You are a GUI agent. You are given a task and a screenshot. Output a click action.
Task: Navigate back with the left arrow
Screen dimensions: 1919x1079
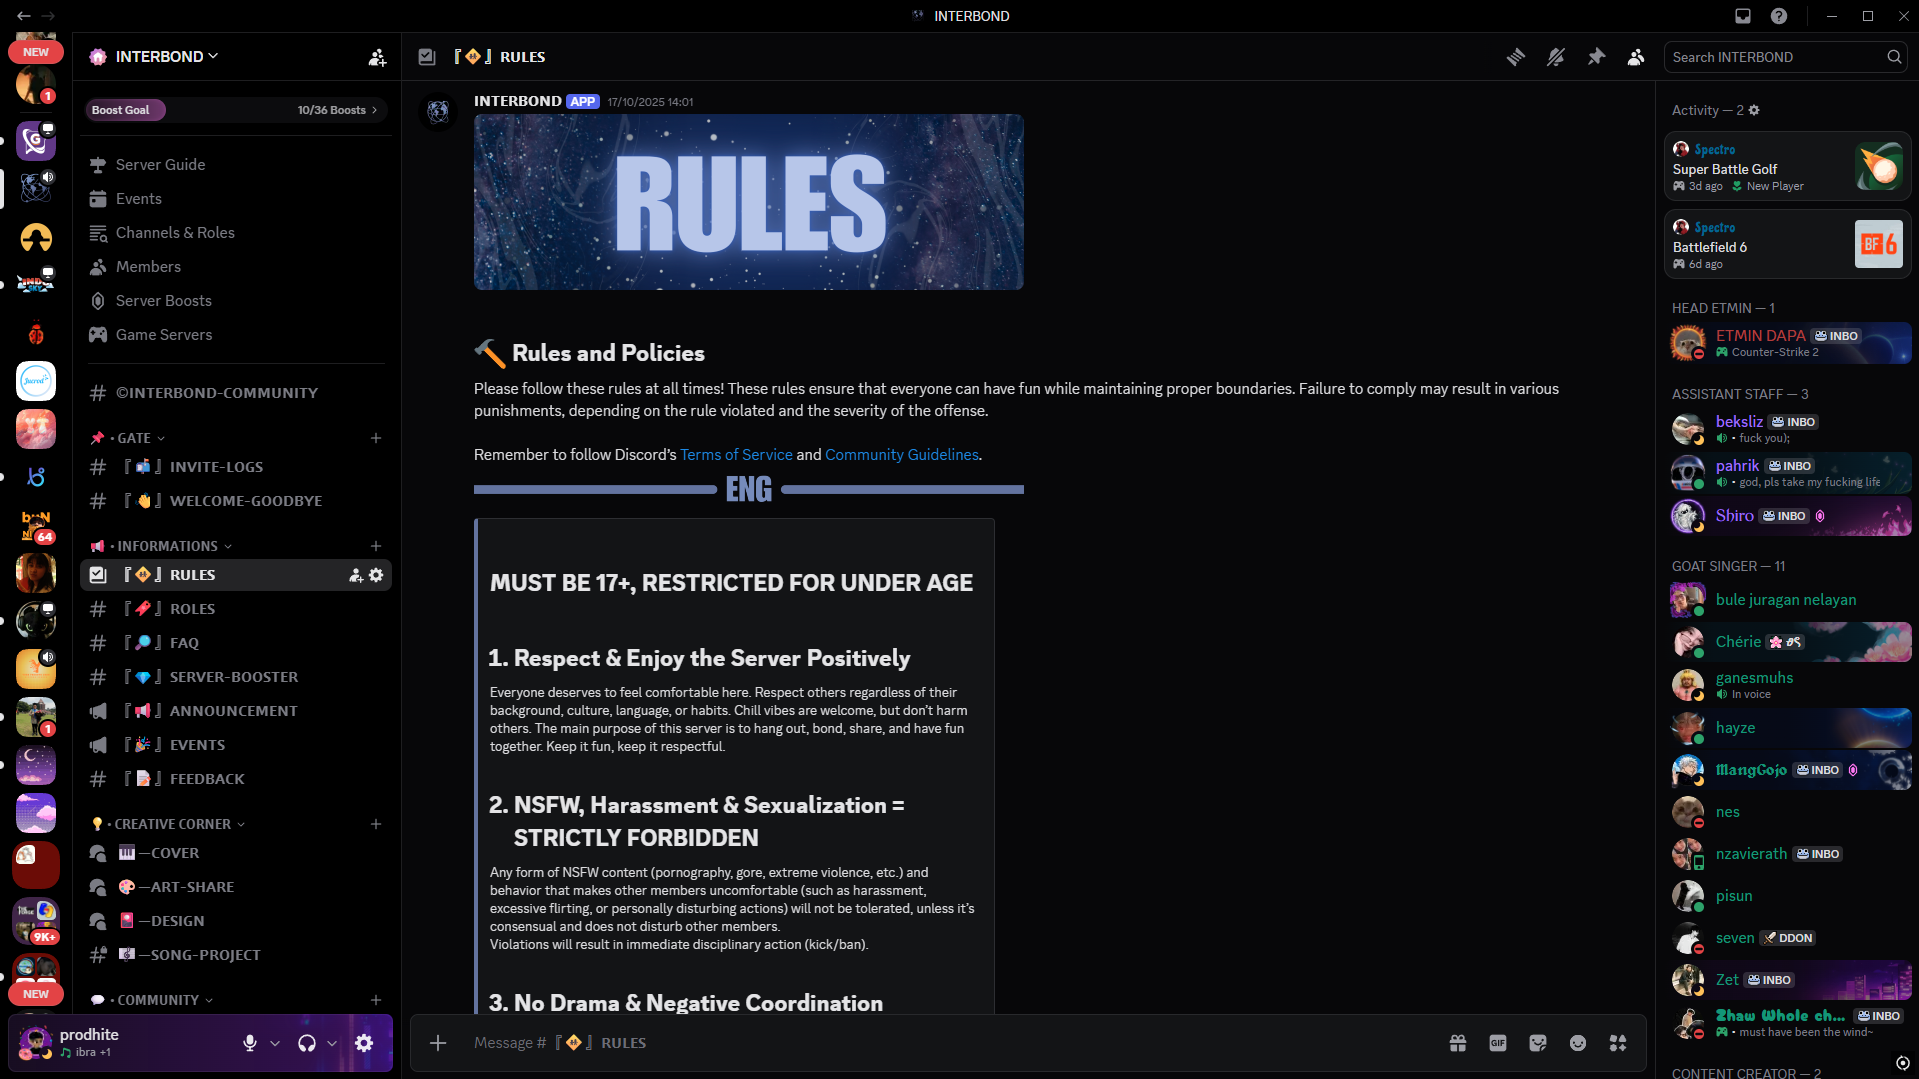point(23,16)
